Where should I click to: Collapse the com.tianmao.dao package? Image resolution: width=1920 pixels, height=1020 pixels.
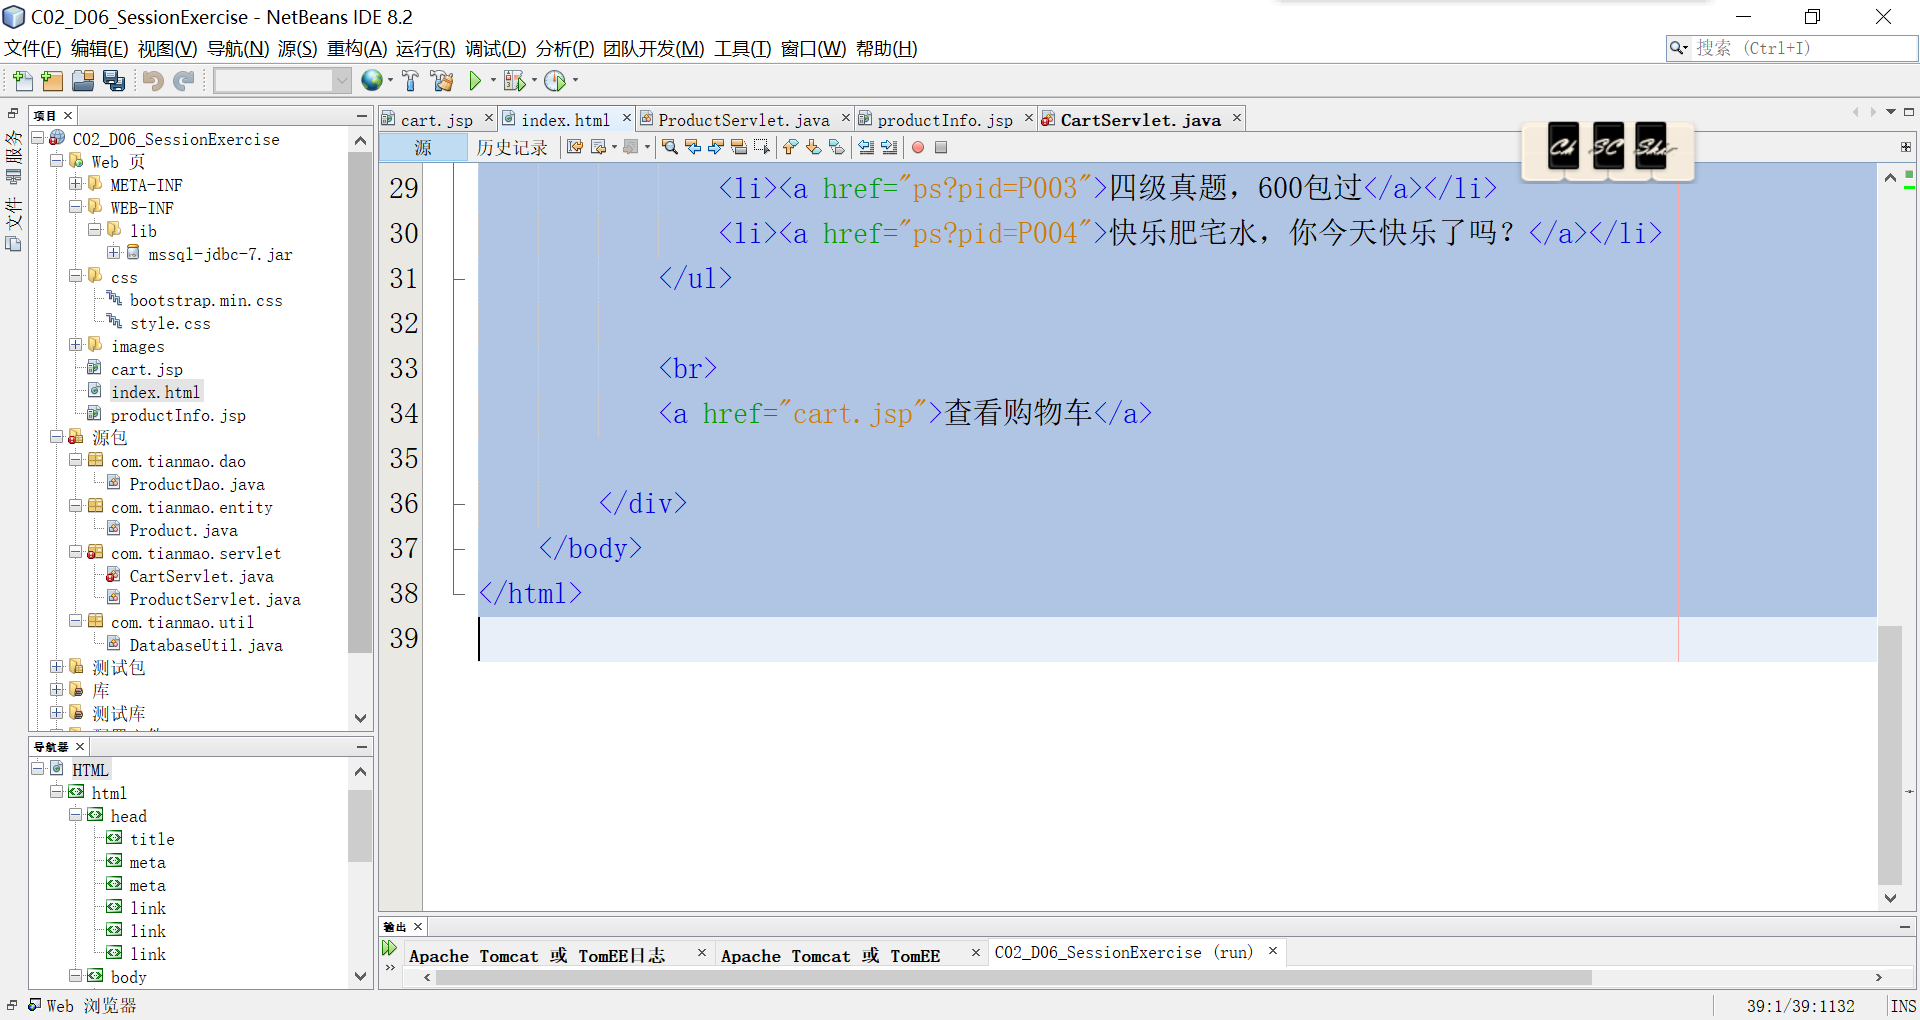(x=76, y=460)
